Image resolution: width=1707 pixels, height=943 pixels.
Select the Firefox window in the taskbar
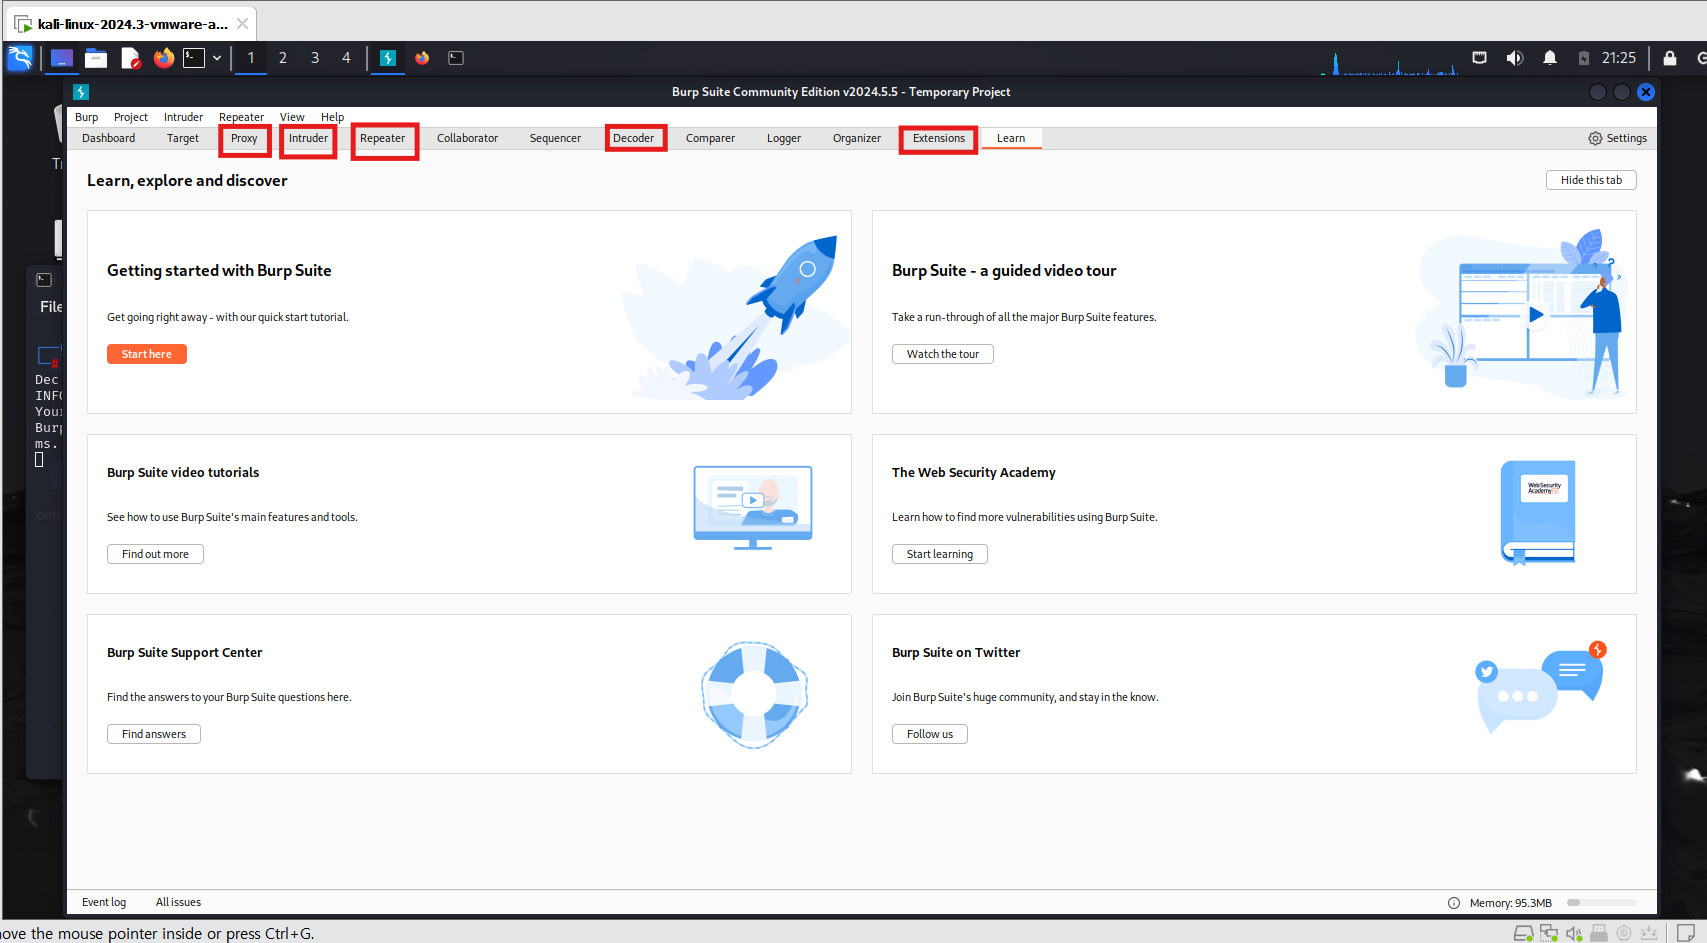(x=422, y=58)
